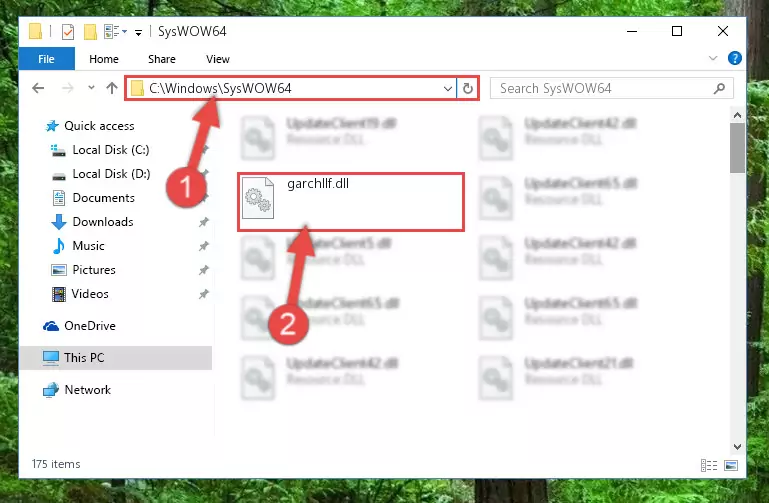Click the window folder icon in title bar

35,31
